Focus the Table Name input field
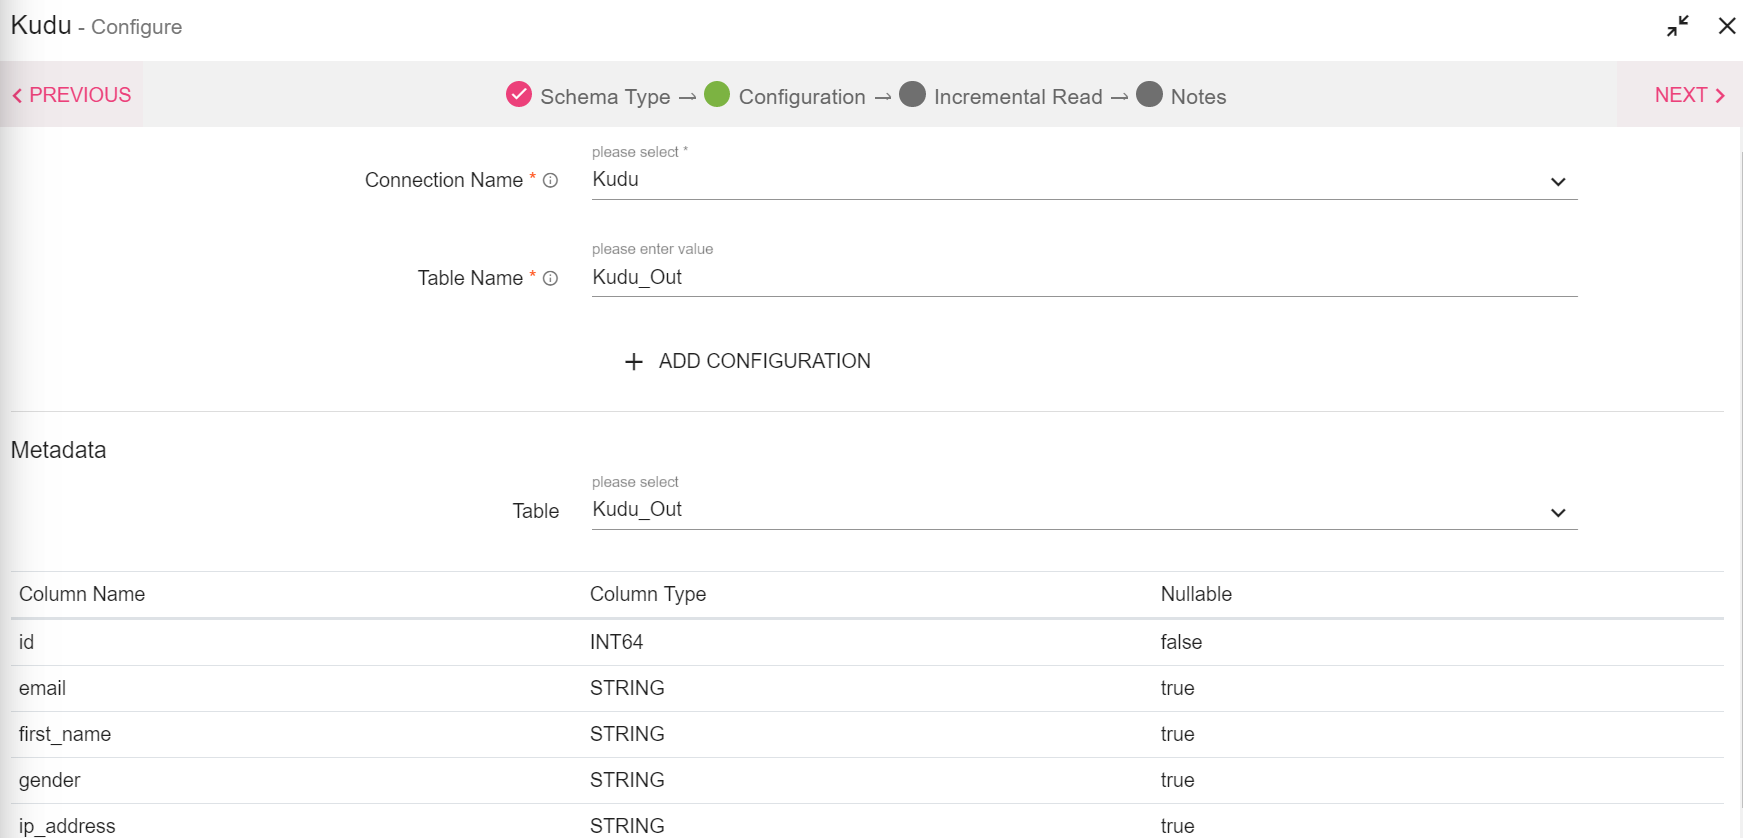 (x=1084, y=278)
